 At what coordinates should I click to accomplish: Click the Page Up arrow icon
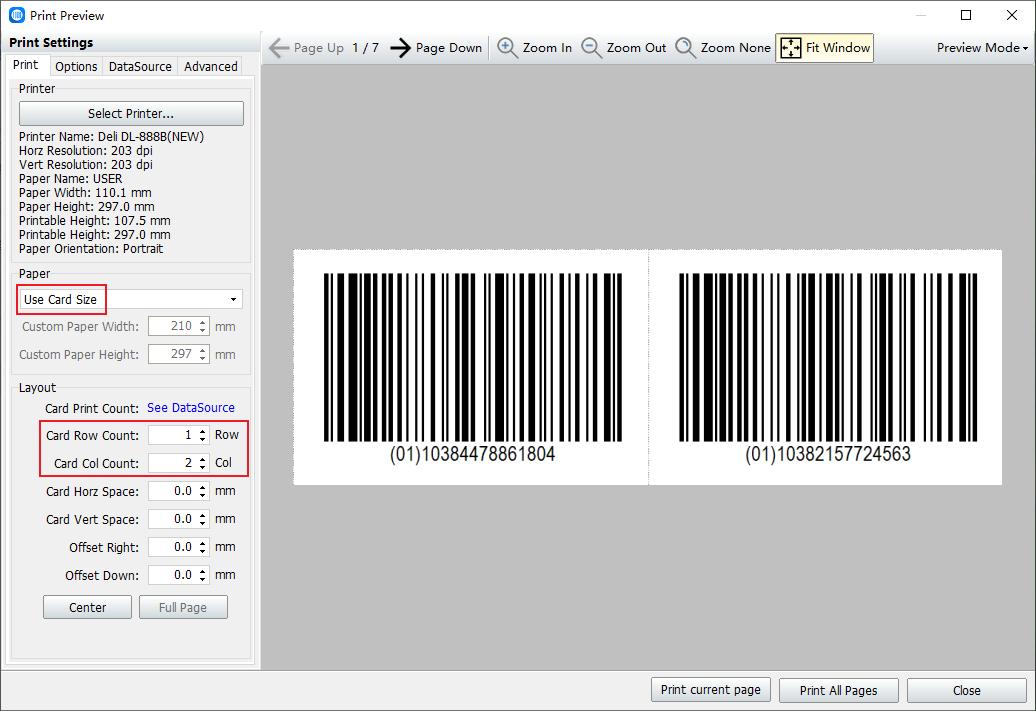coord(279,48)
